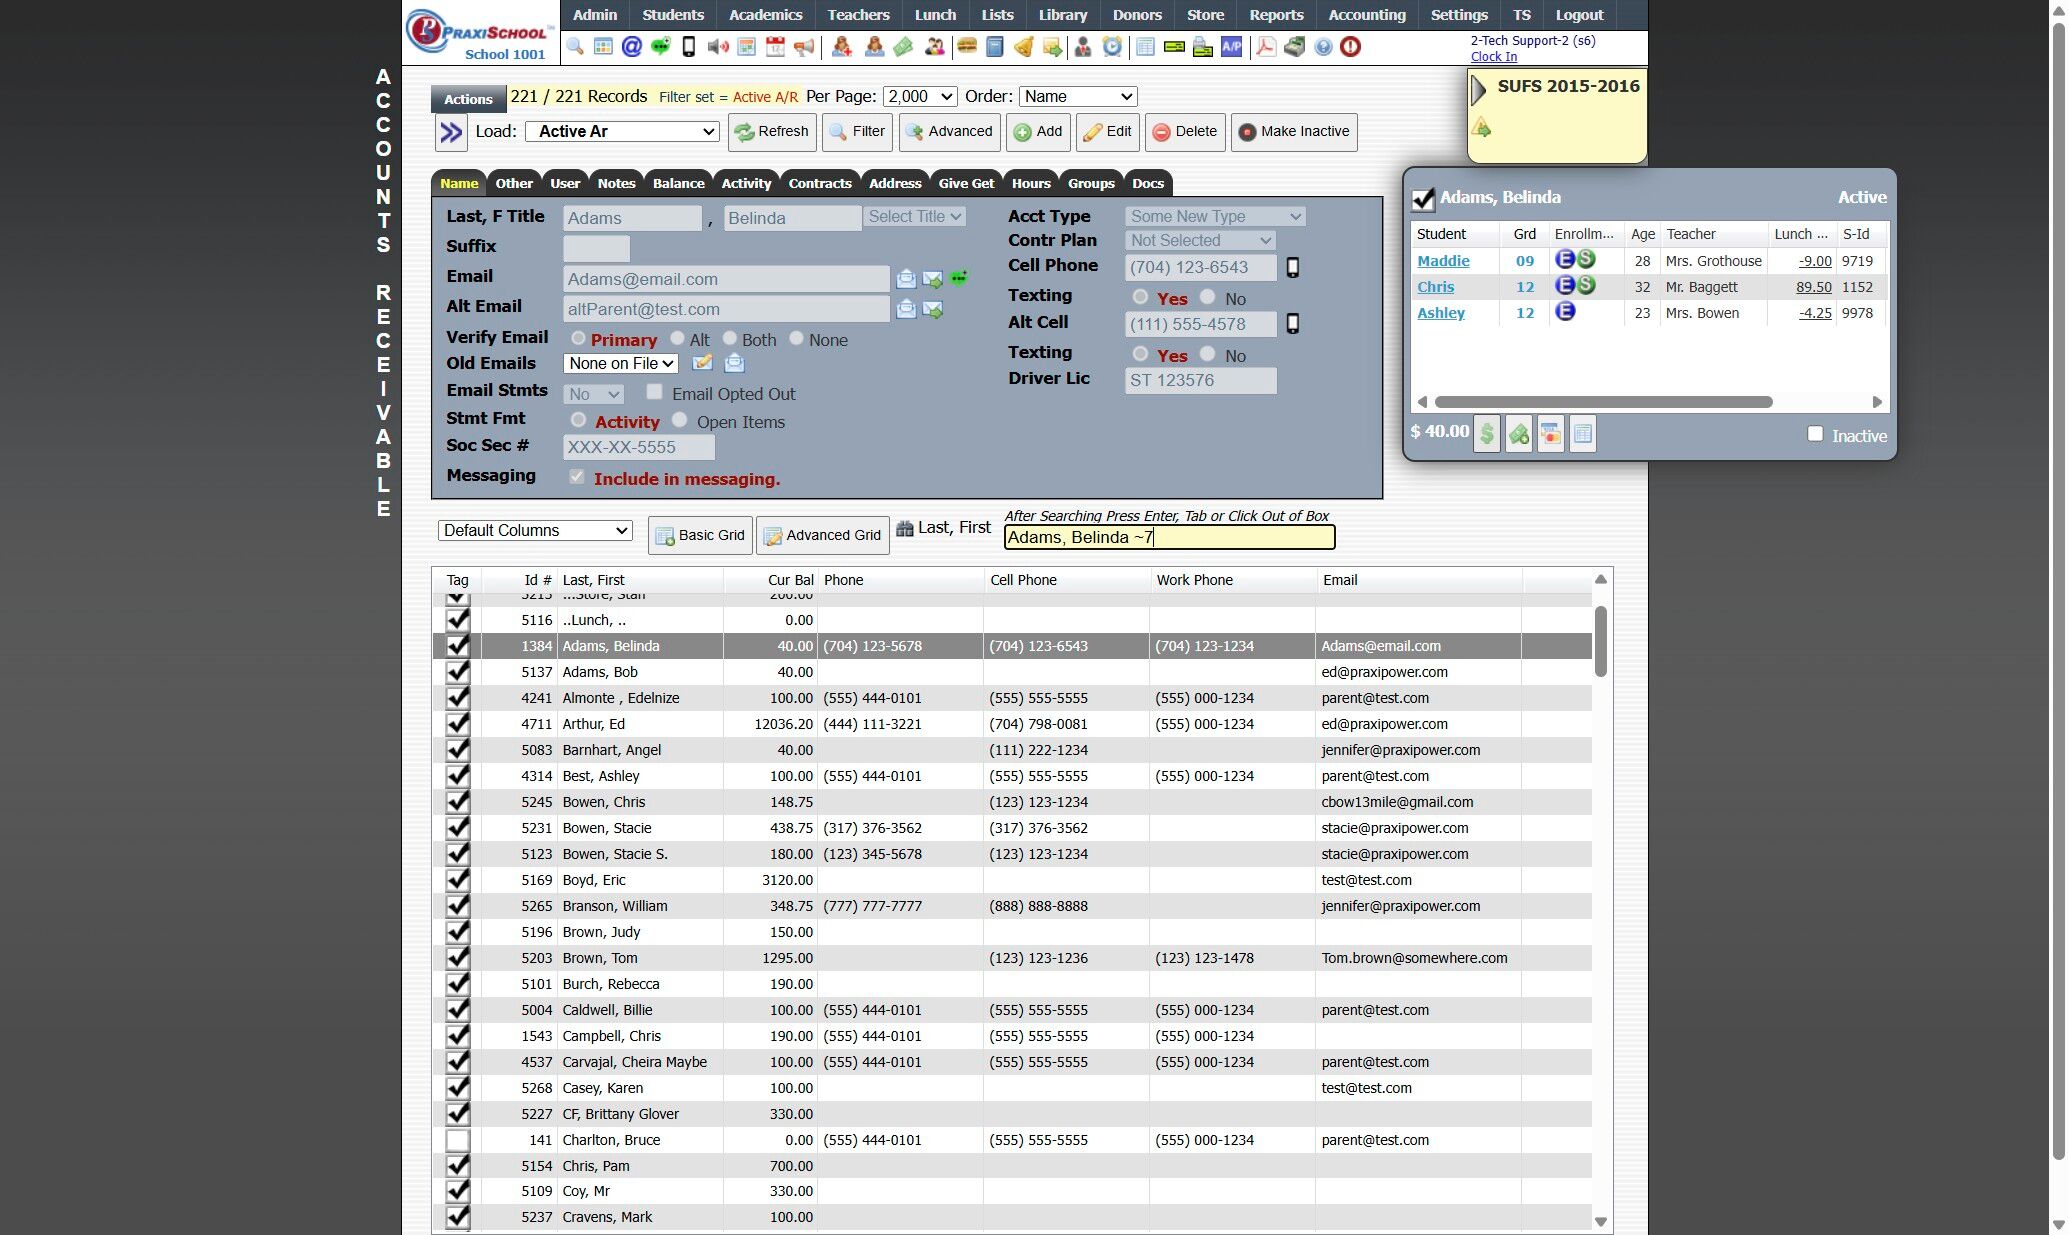Click the green dollar sign payment icon
This screenshot has height=1235, width=2069.
pos(1487,434)
